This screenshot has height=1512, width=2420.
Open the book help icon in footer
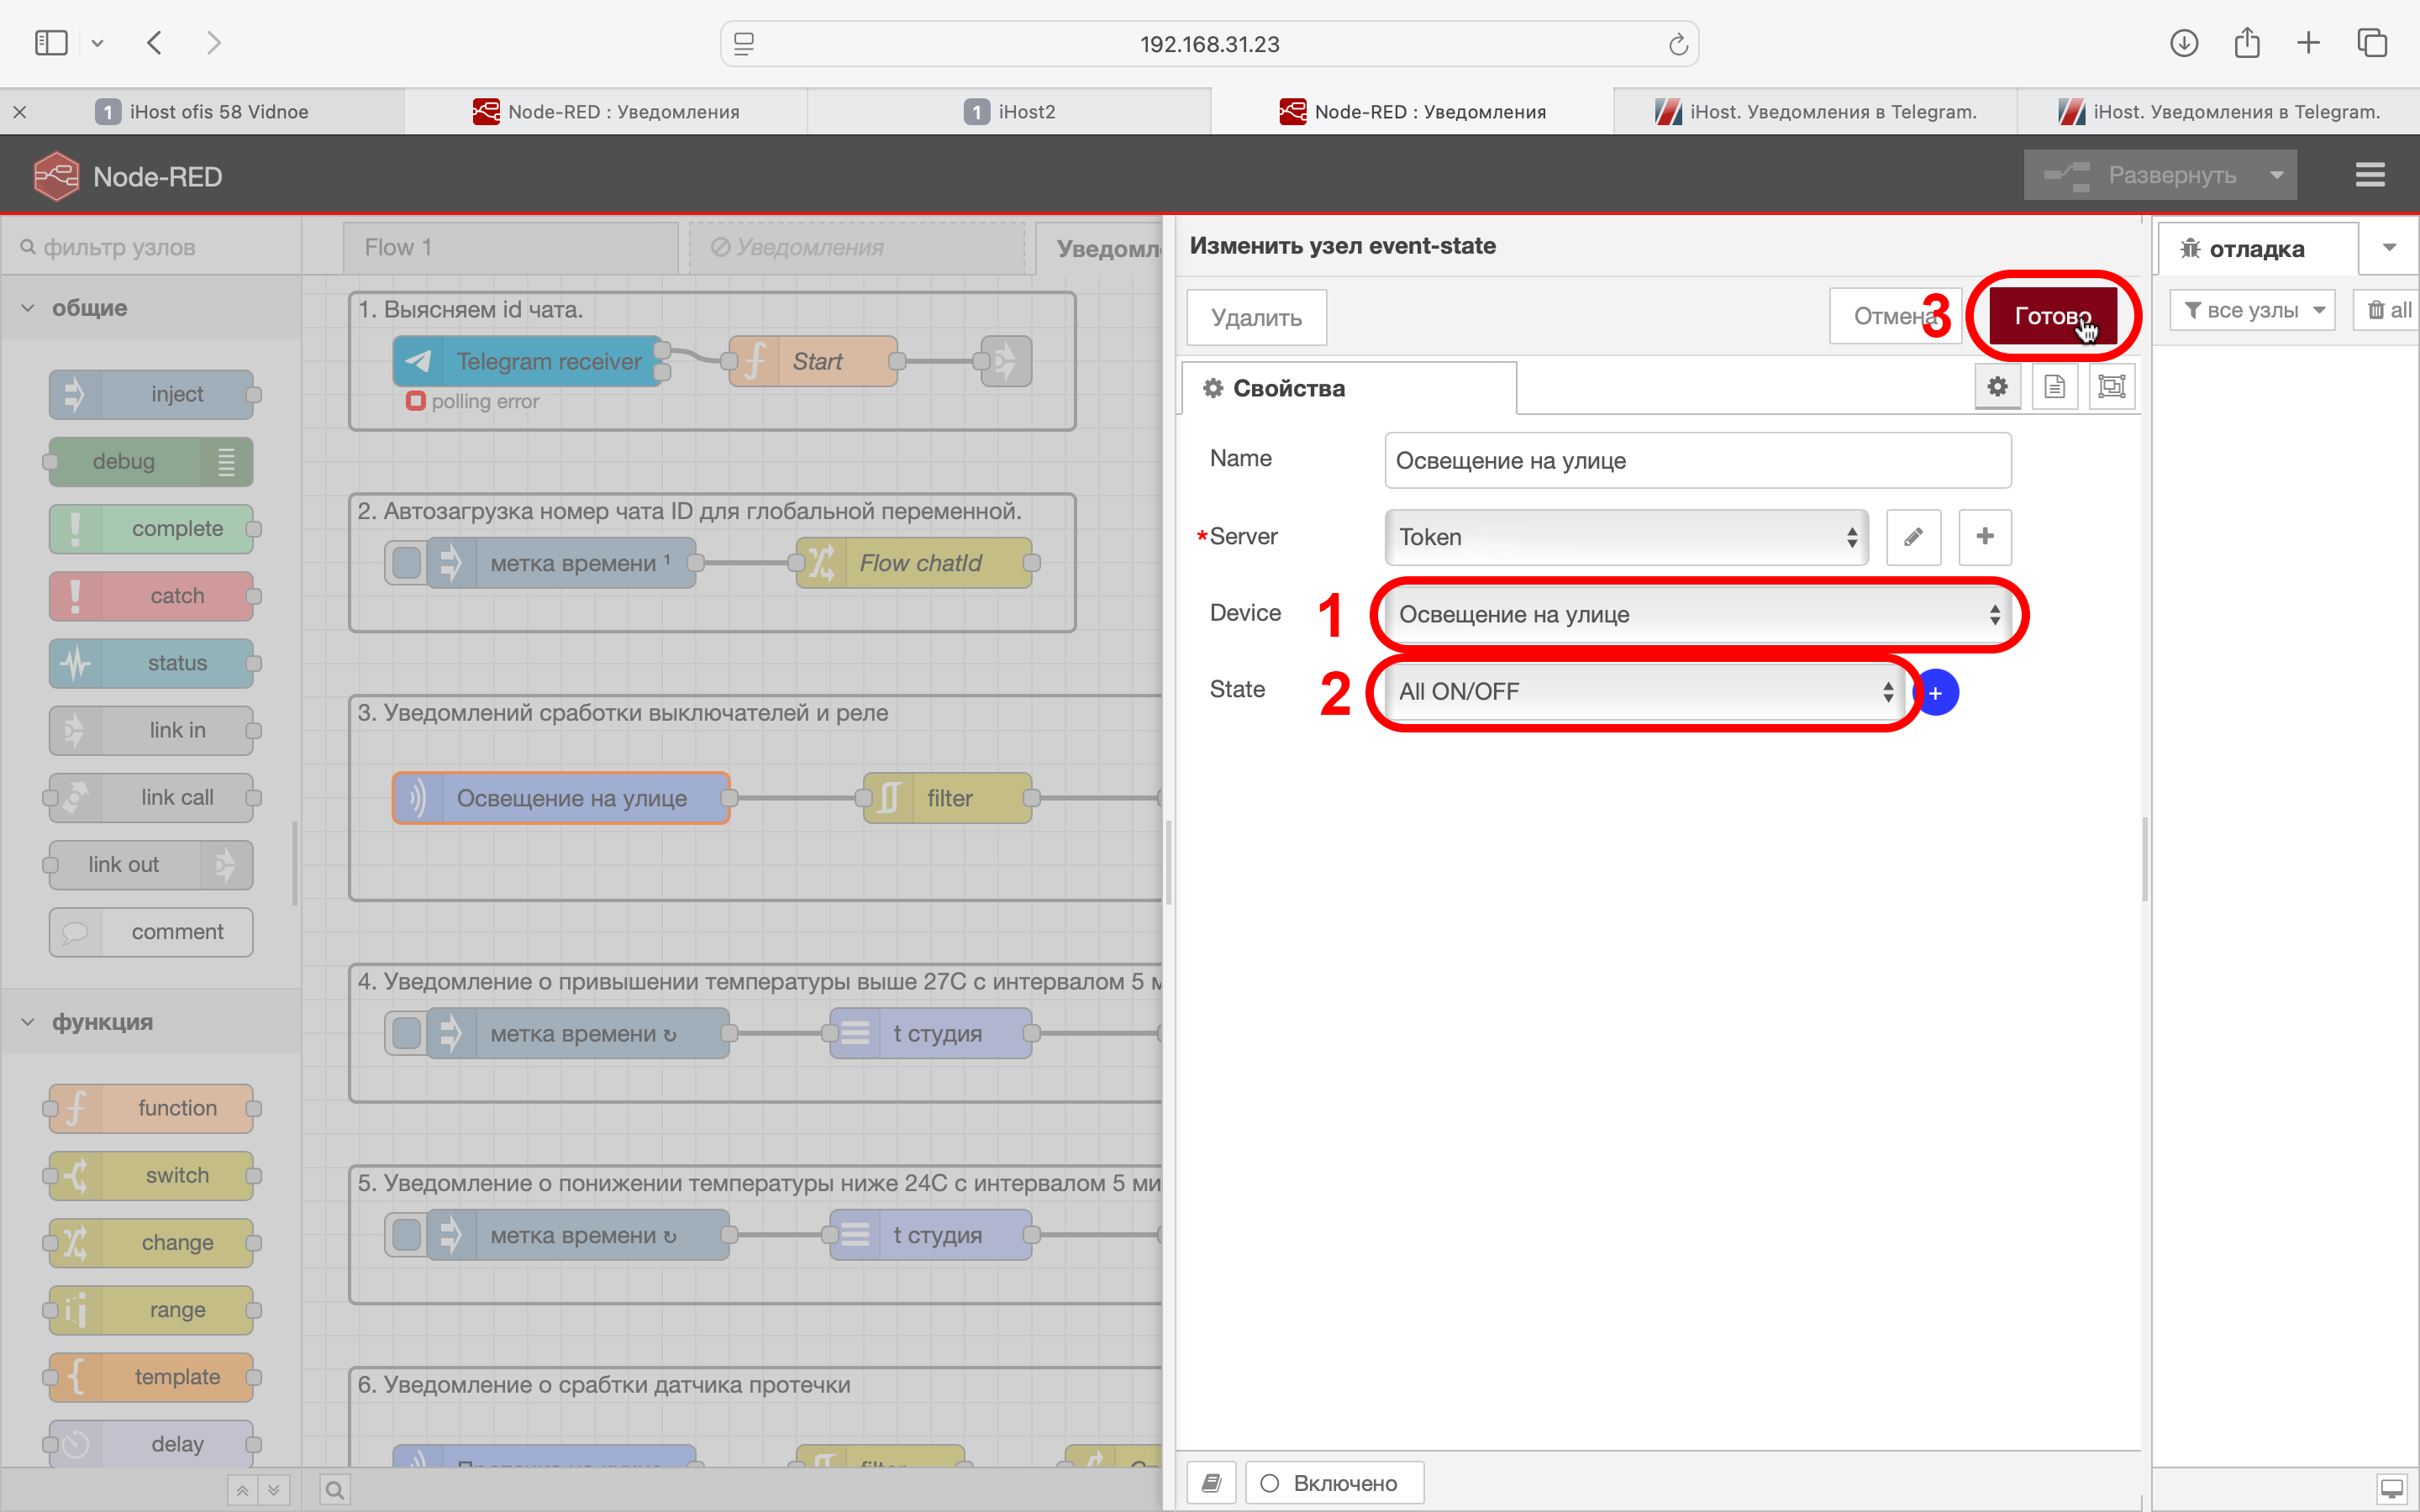pos(1211,1482)
